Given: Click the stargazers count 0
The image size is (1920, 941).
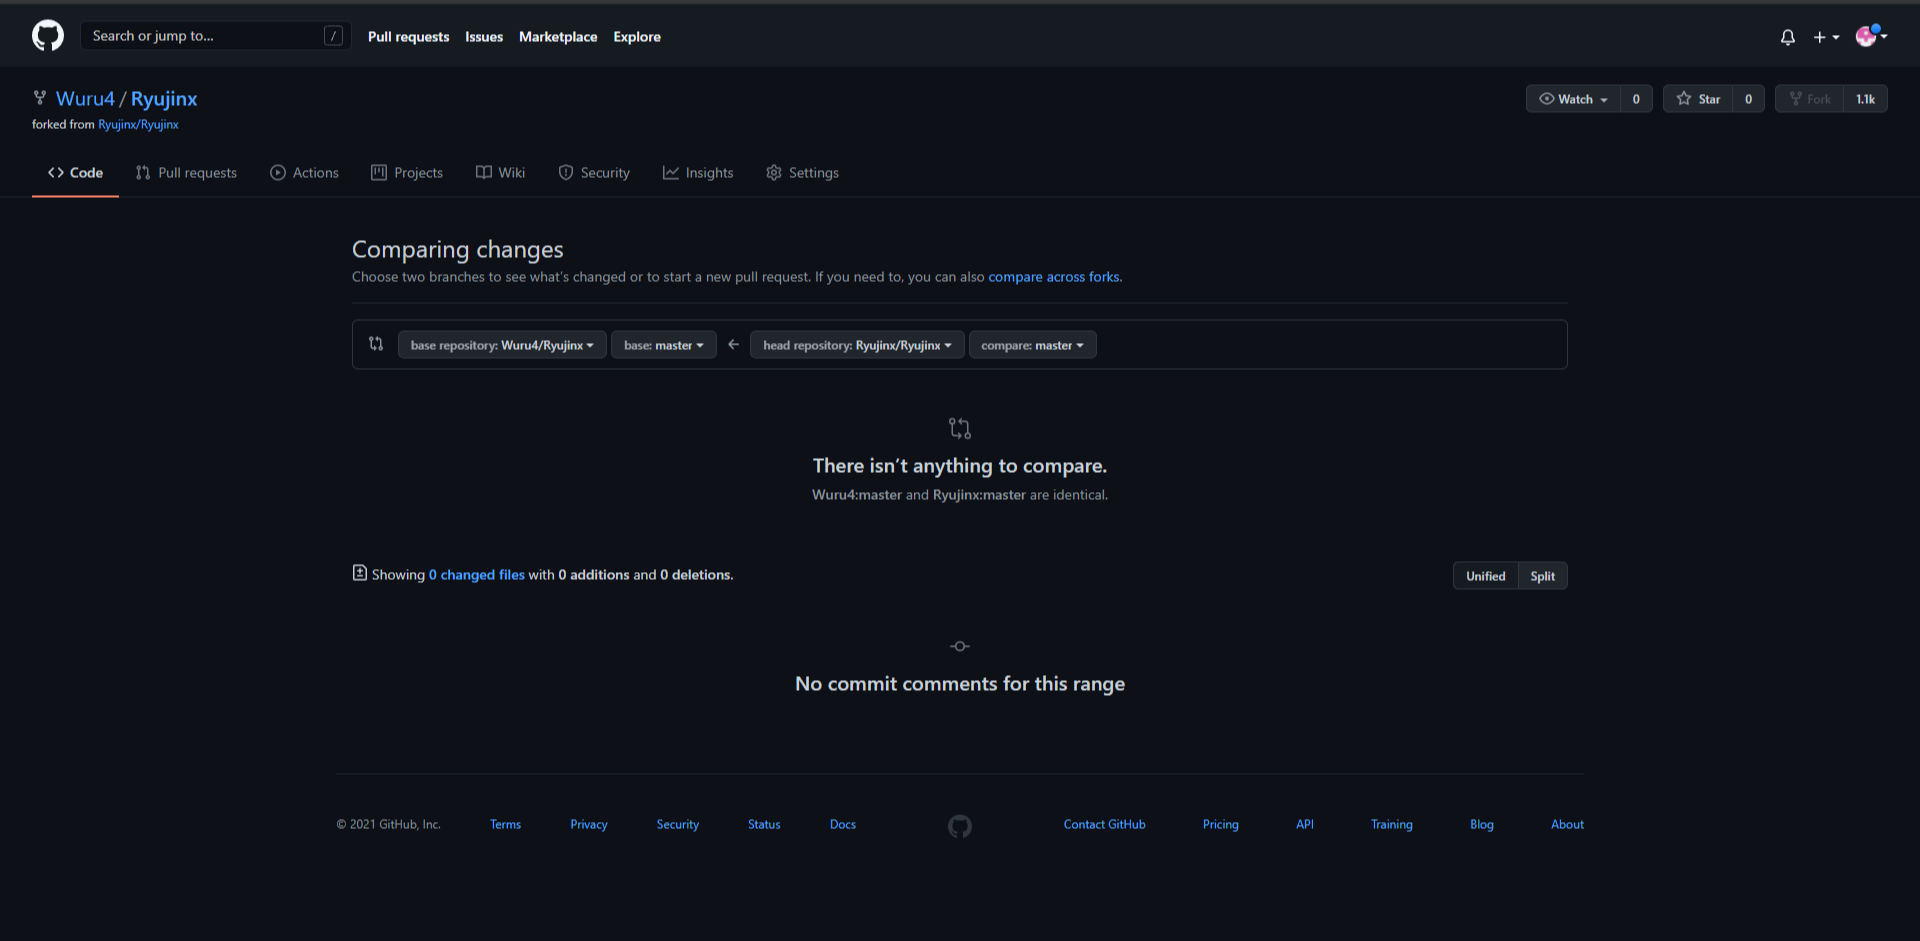Looking at the screenshot, I should point(1748,99).
